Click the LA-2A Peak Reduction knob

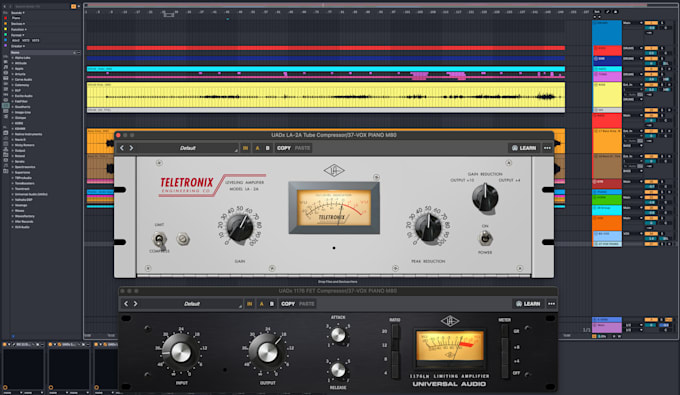pyautogui.click(x=428, y=228)
